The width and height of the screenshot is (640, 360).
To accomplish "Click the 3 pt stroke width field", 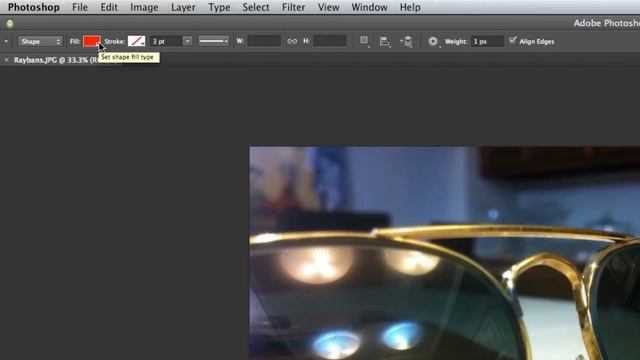I will 166,41.
